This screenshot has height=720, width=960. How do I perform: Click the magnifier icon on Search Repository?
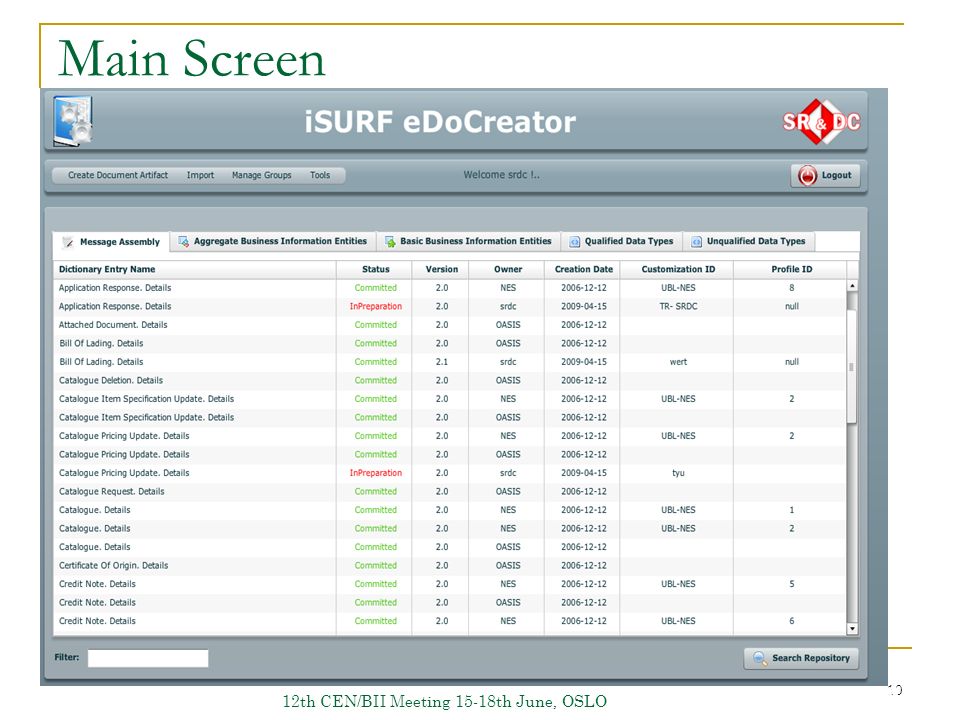760,658
